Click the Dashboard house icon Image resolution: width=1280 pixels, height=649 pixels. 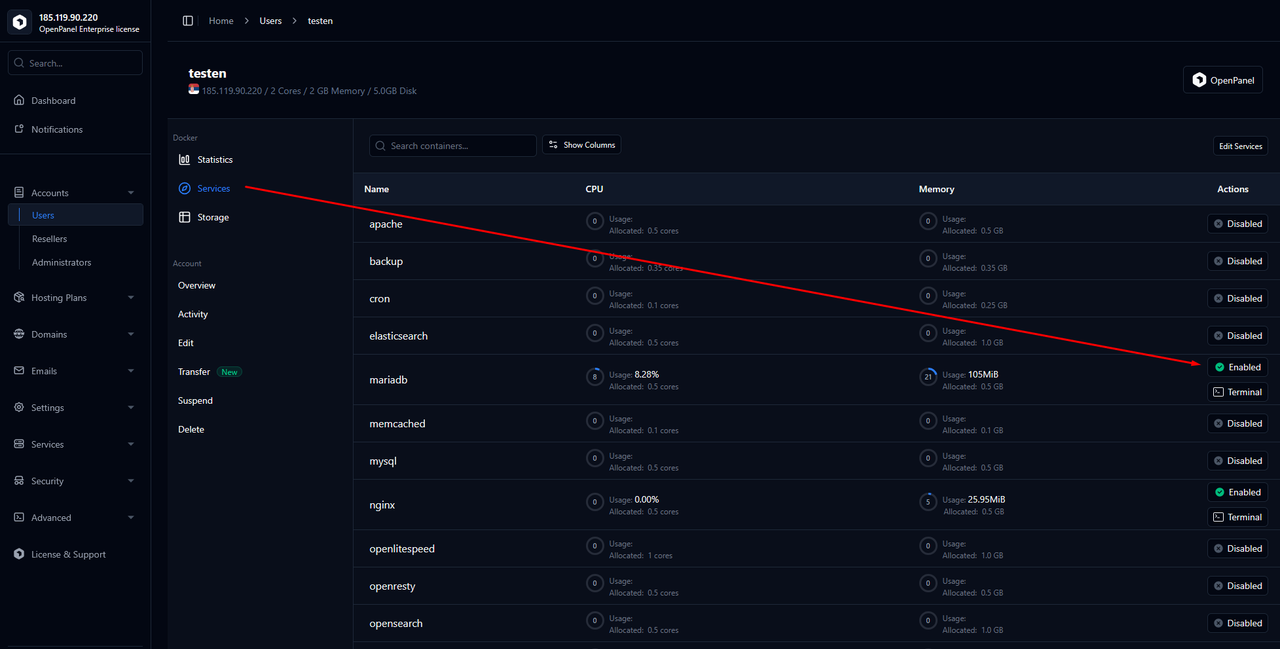click(19, 101)
